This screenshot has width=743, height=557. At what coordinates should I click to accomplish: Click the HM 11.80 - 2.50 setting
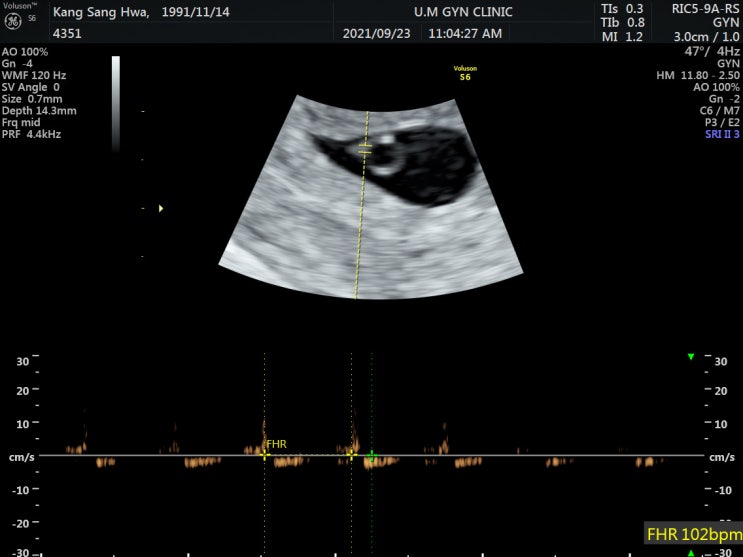(698, 75)
